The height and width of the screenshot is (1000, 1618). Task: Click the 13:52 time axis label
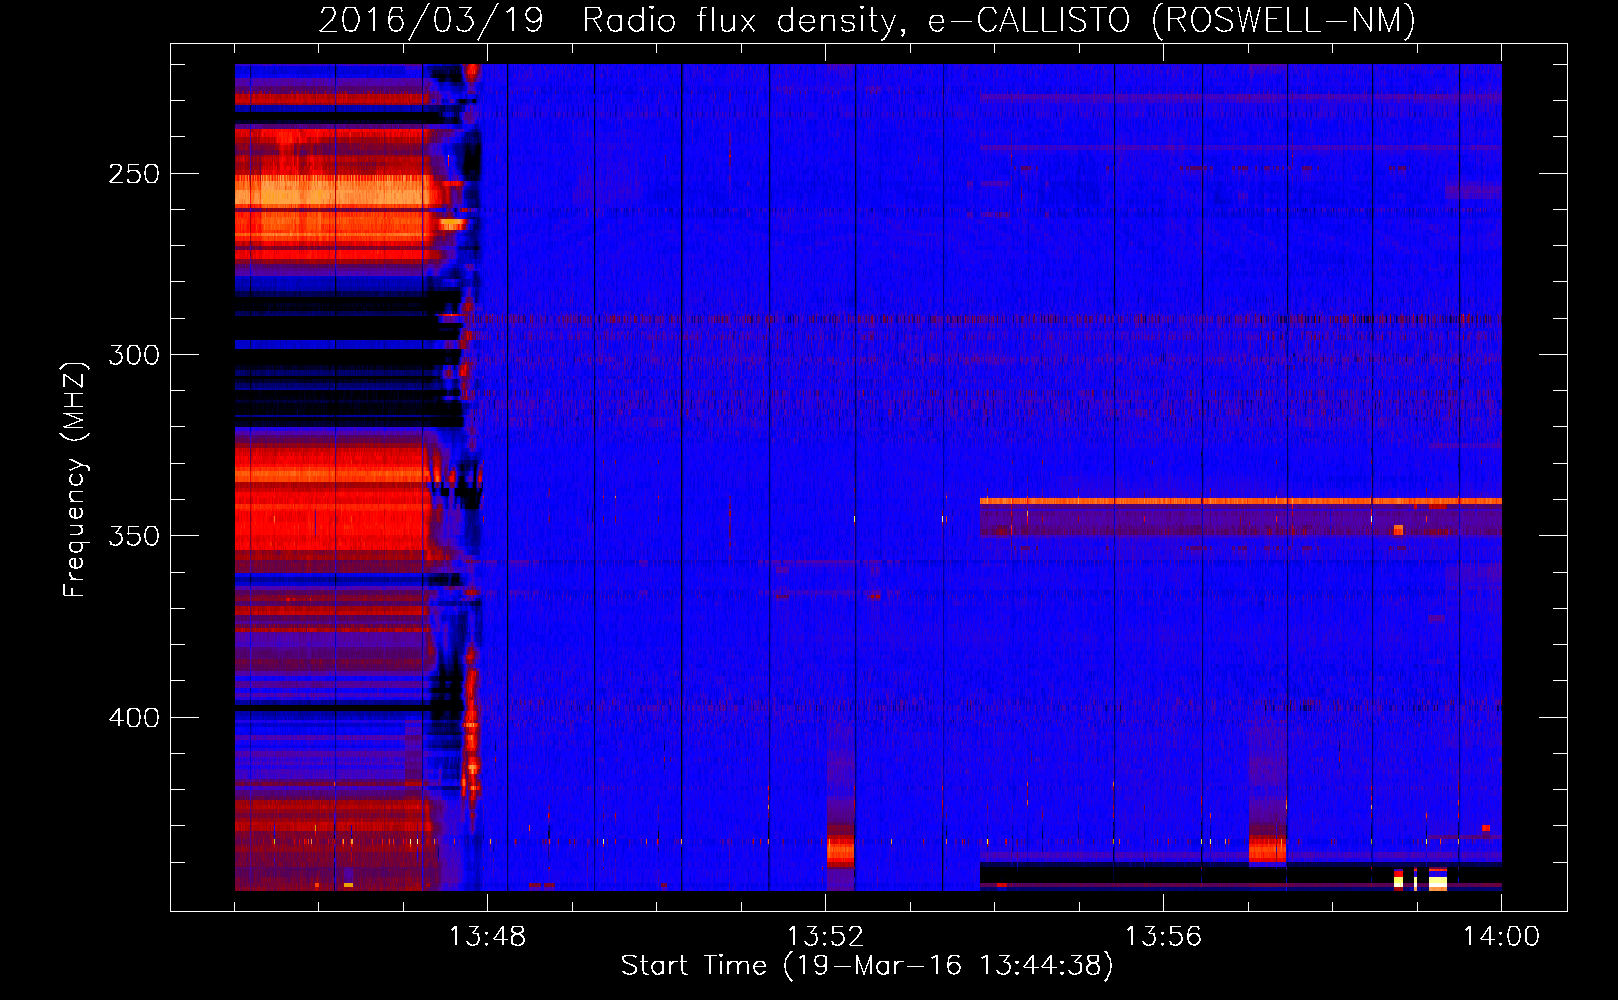coord(825,937)
